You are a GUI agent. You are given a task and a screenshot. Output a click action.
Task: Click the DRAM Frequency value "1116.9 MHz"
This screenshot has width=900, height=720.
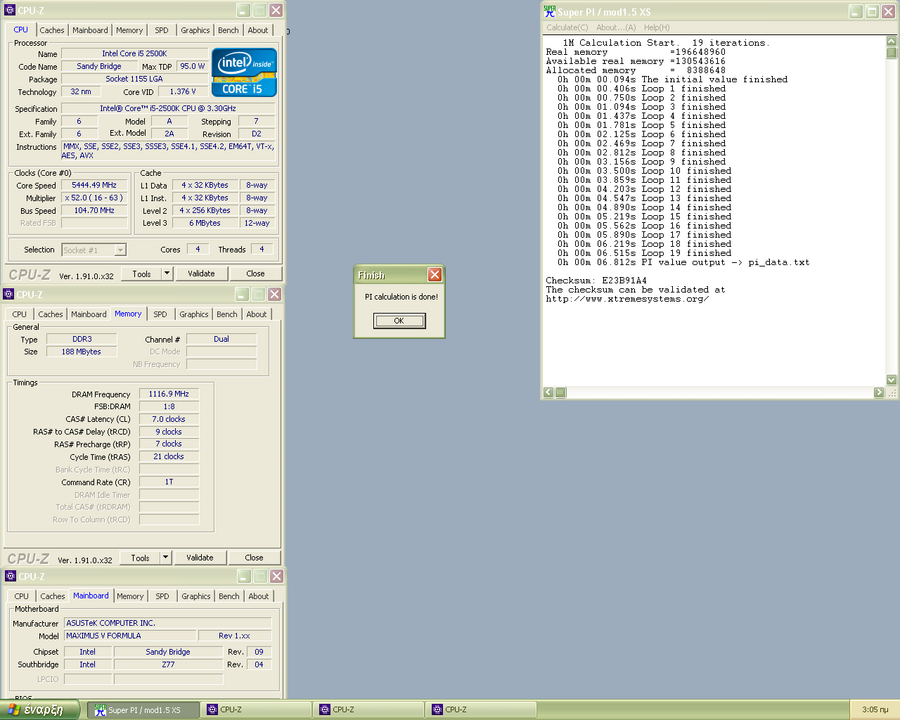click(169, 394)
